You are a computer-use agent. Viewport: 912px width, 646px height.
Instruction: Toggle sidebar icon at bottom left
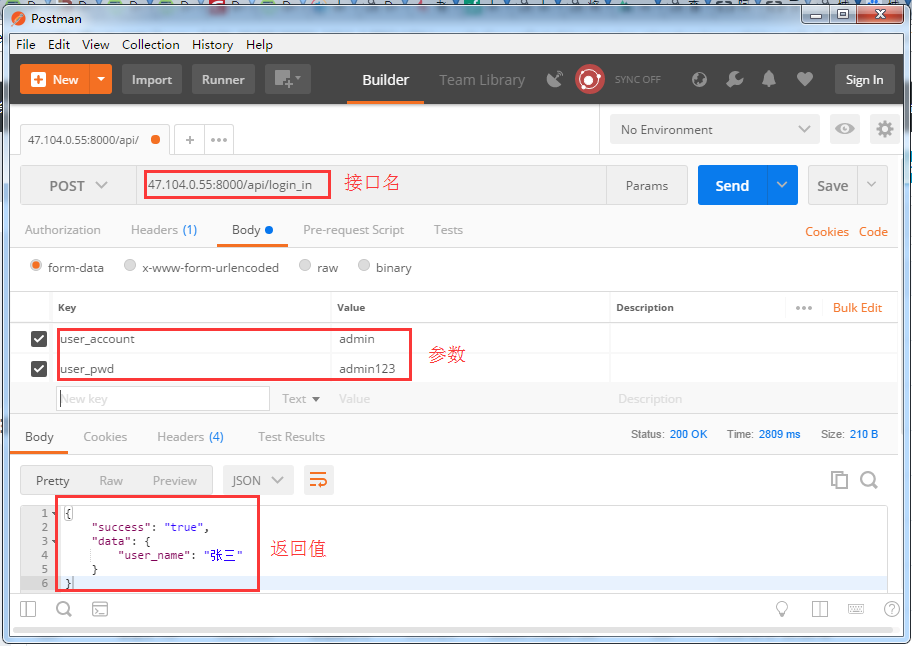[28, 609]
